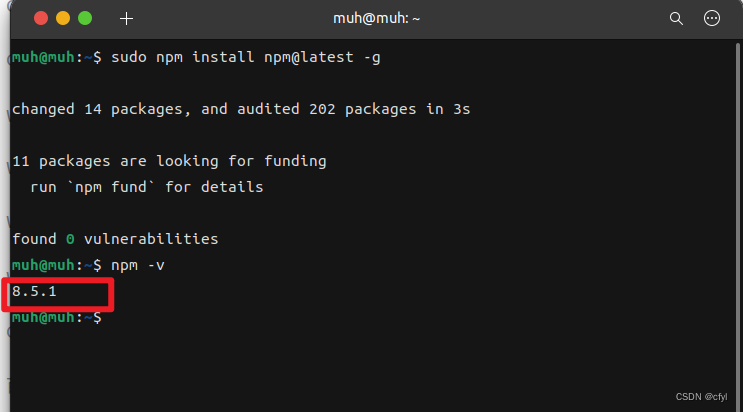743x412 pixels.
Task: Open the terminal search magnifier icon
Action: [x=676, y=18]
